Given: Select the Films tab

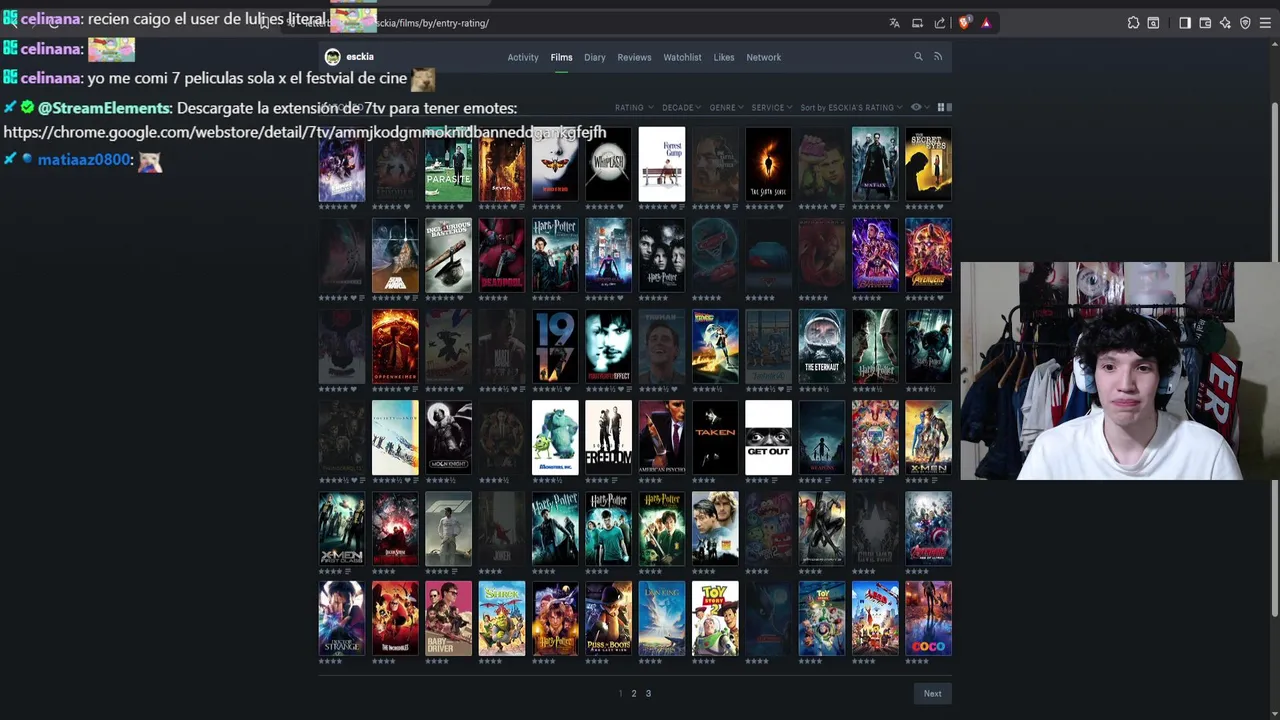Looking at the screenshot, I should 561,57.
